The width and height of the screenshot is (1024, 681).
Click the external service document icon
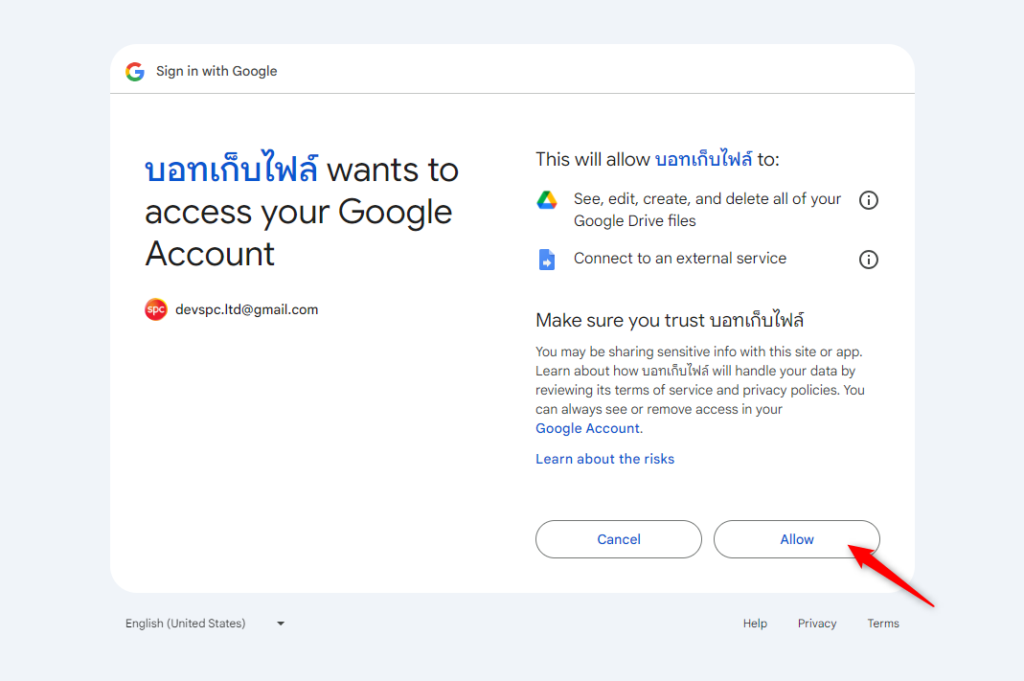pos(547,260)
